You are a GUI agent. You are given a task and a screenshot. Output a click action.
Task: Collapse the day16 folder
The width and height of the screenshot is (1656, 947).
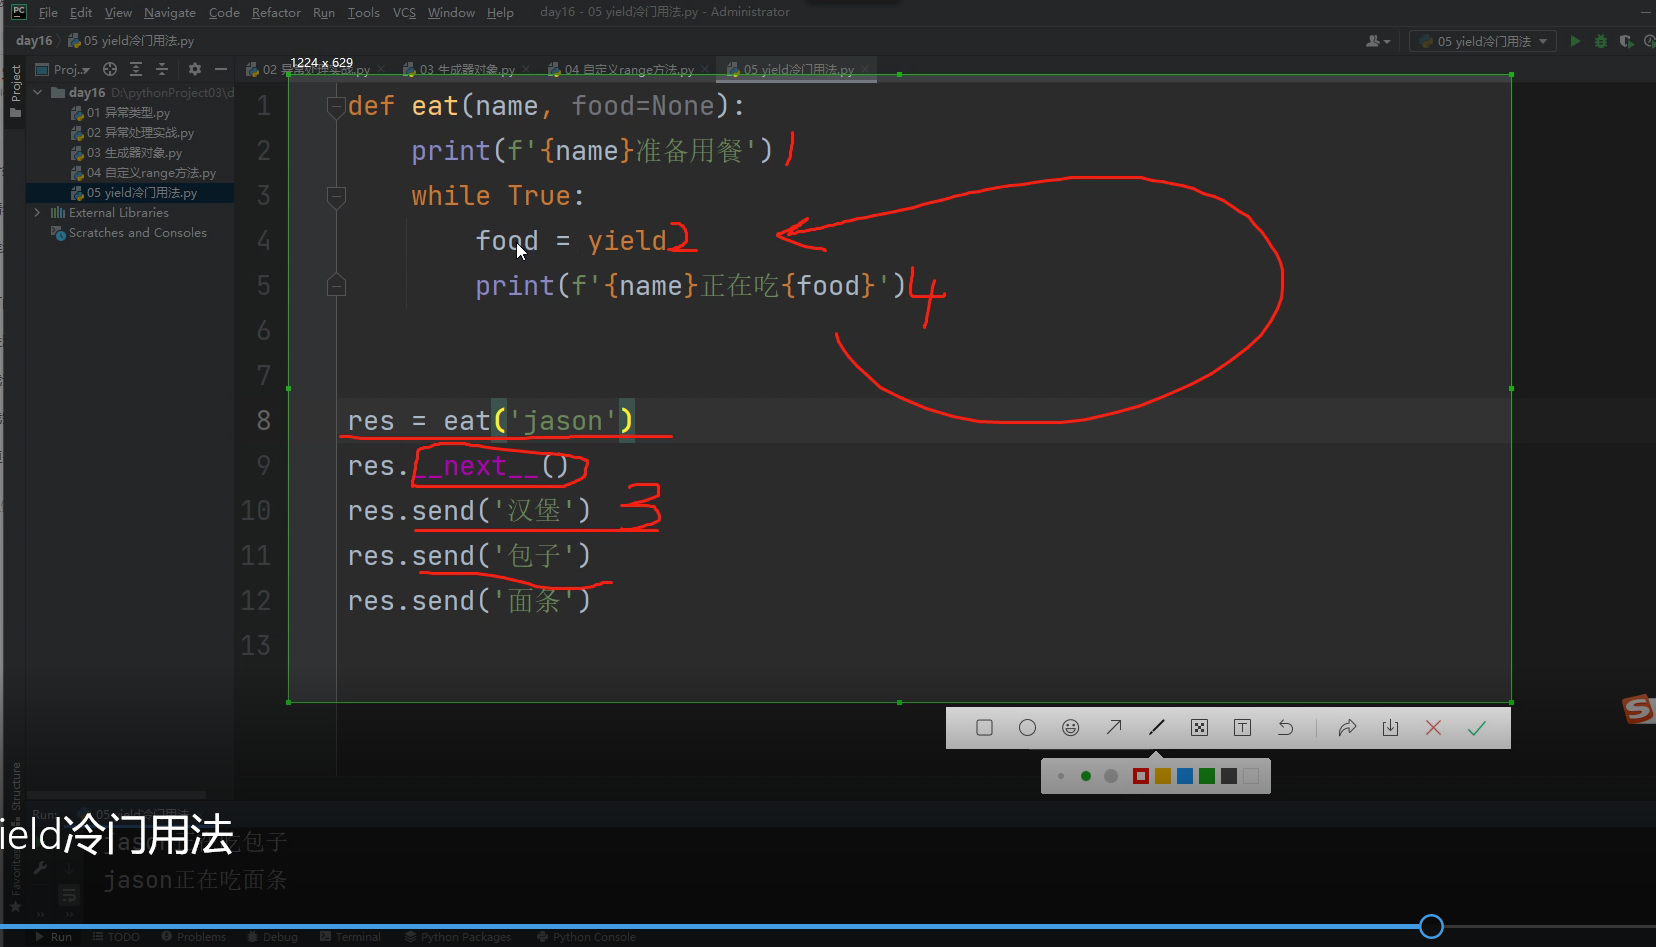38,92
